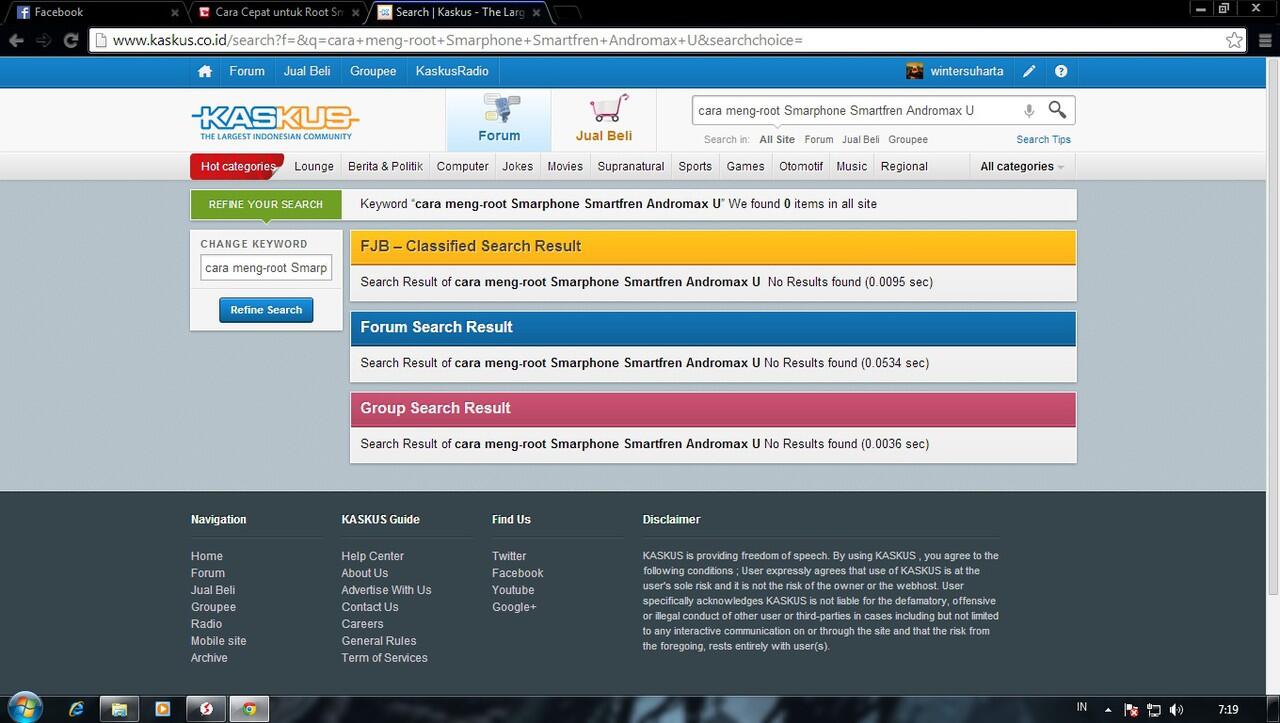Image resolution: width=1280 pixels, height=723 pixels.
Task: Open the Movies category
Action: [x=565, y=166]
